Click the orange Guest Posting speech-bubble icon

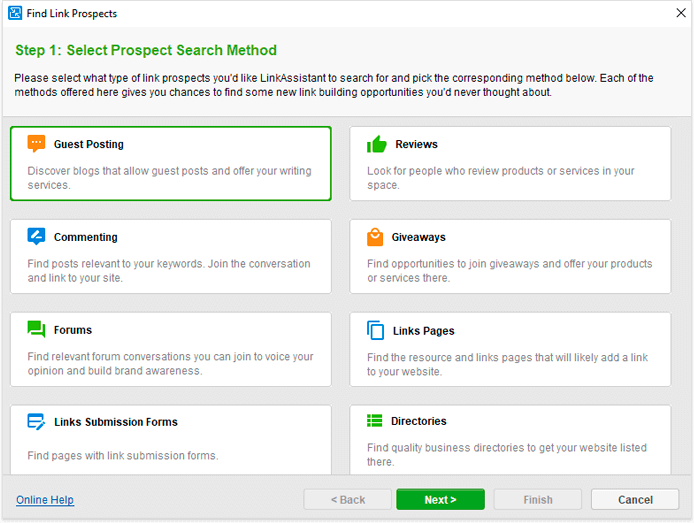tap(36, 144)
